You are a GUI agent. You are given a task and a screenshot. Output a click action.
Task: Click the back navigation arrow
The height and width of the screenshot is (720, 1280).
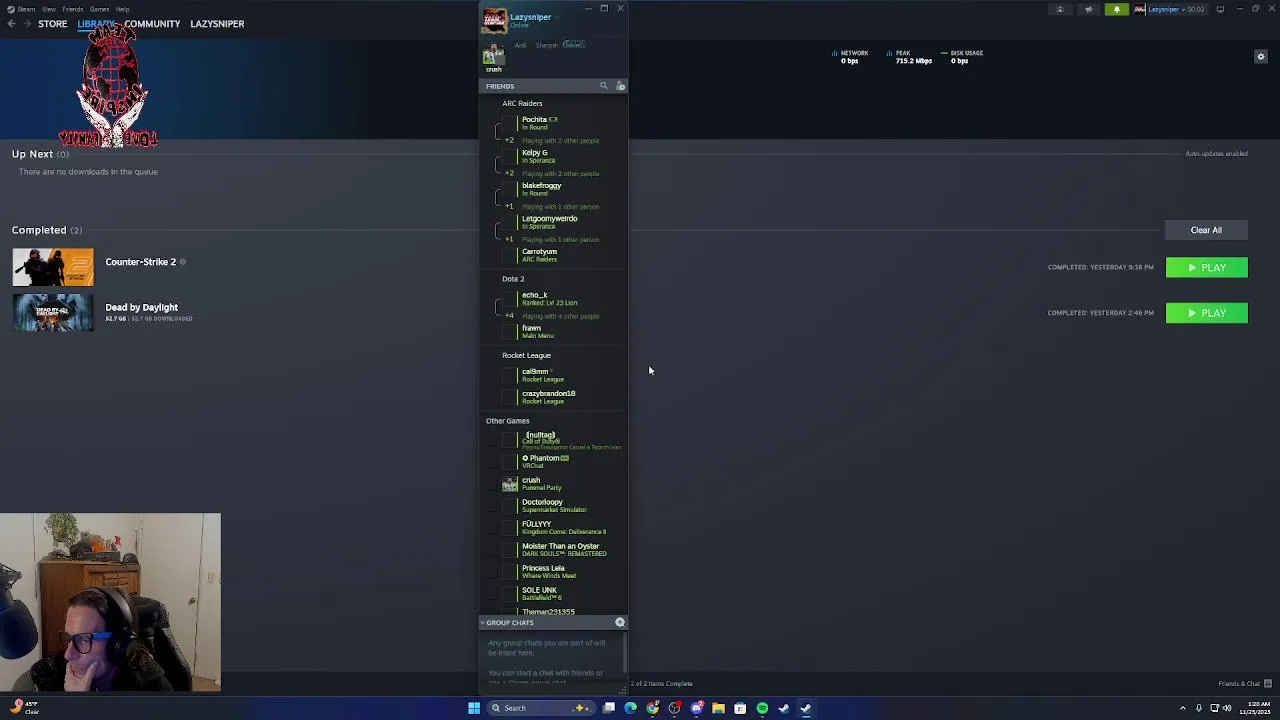pyautogui.click(x=11, y=24)
